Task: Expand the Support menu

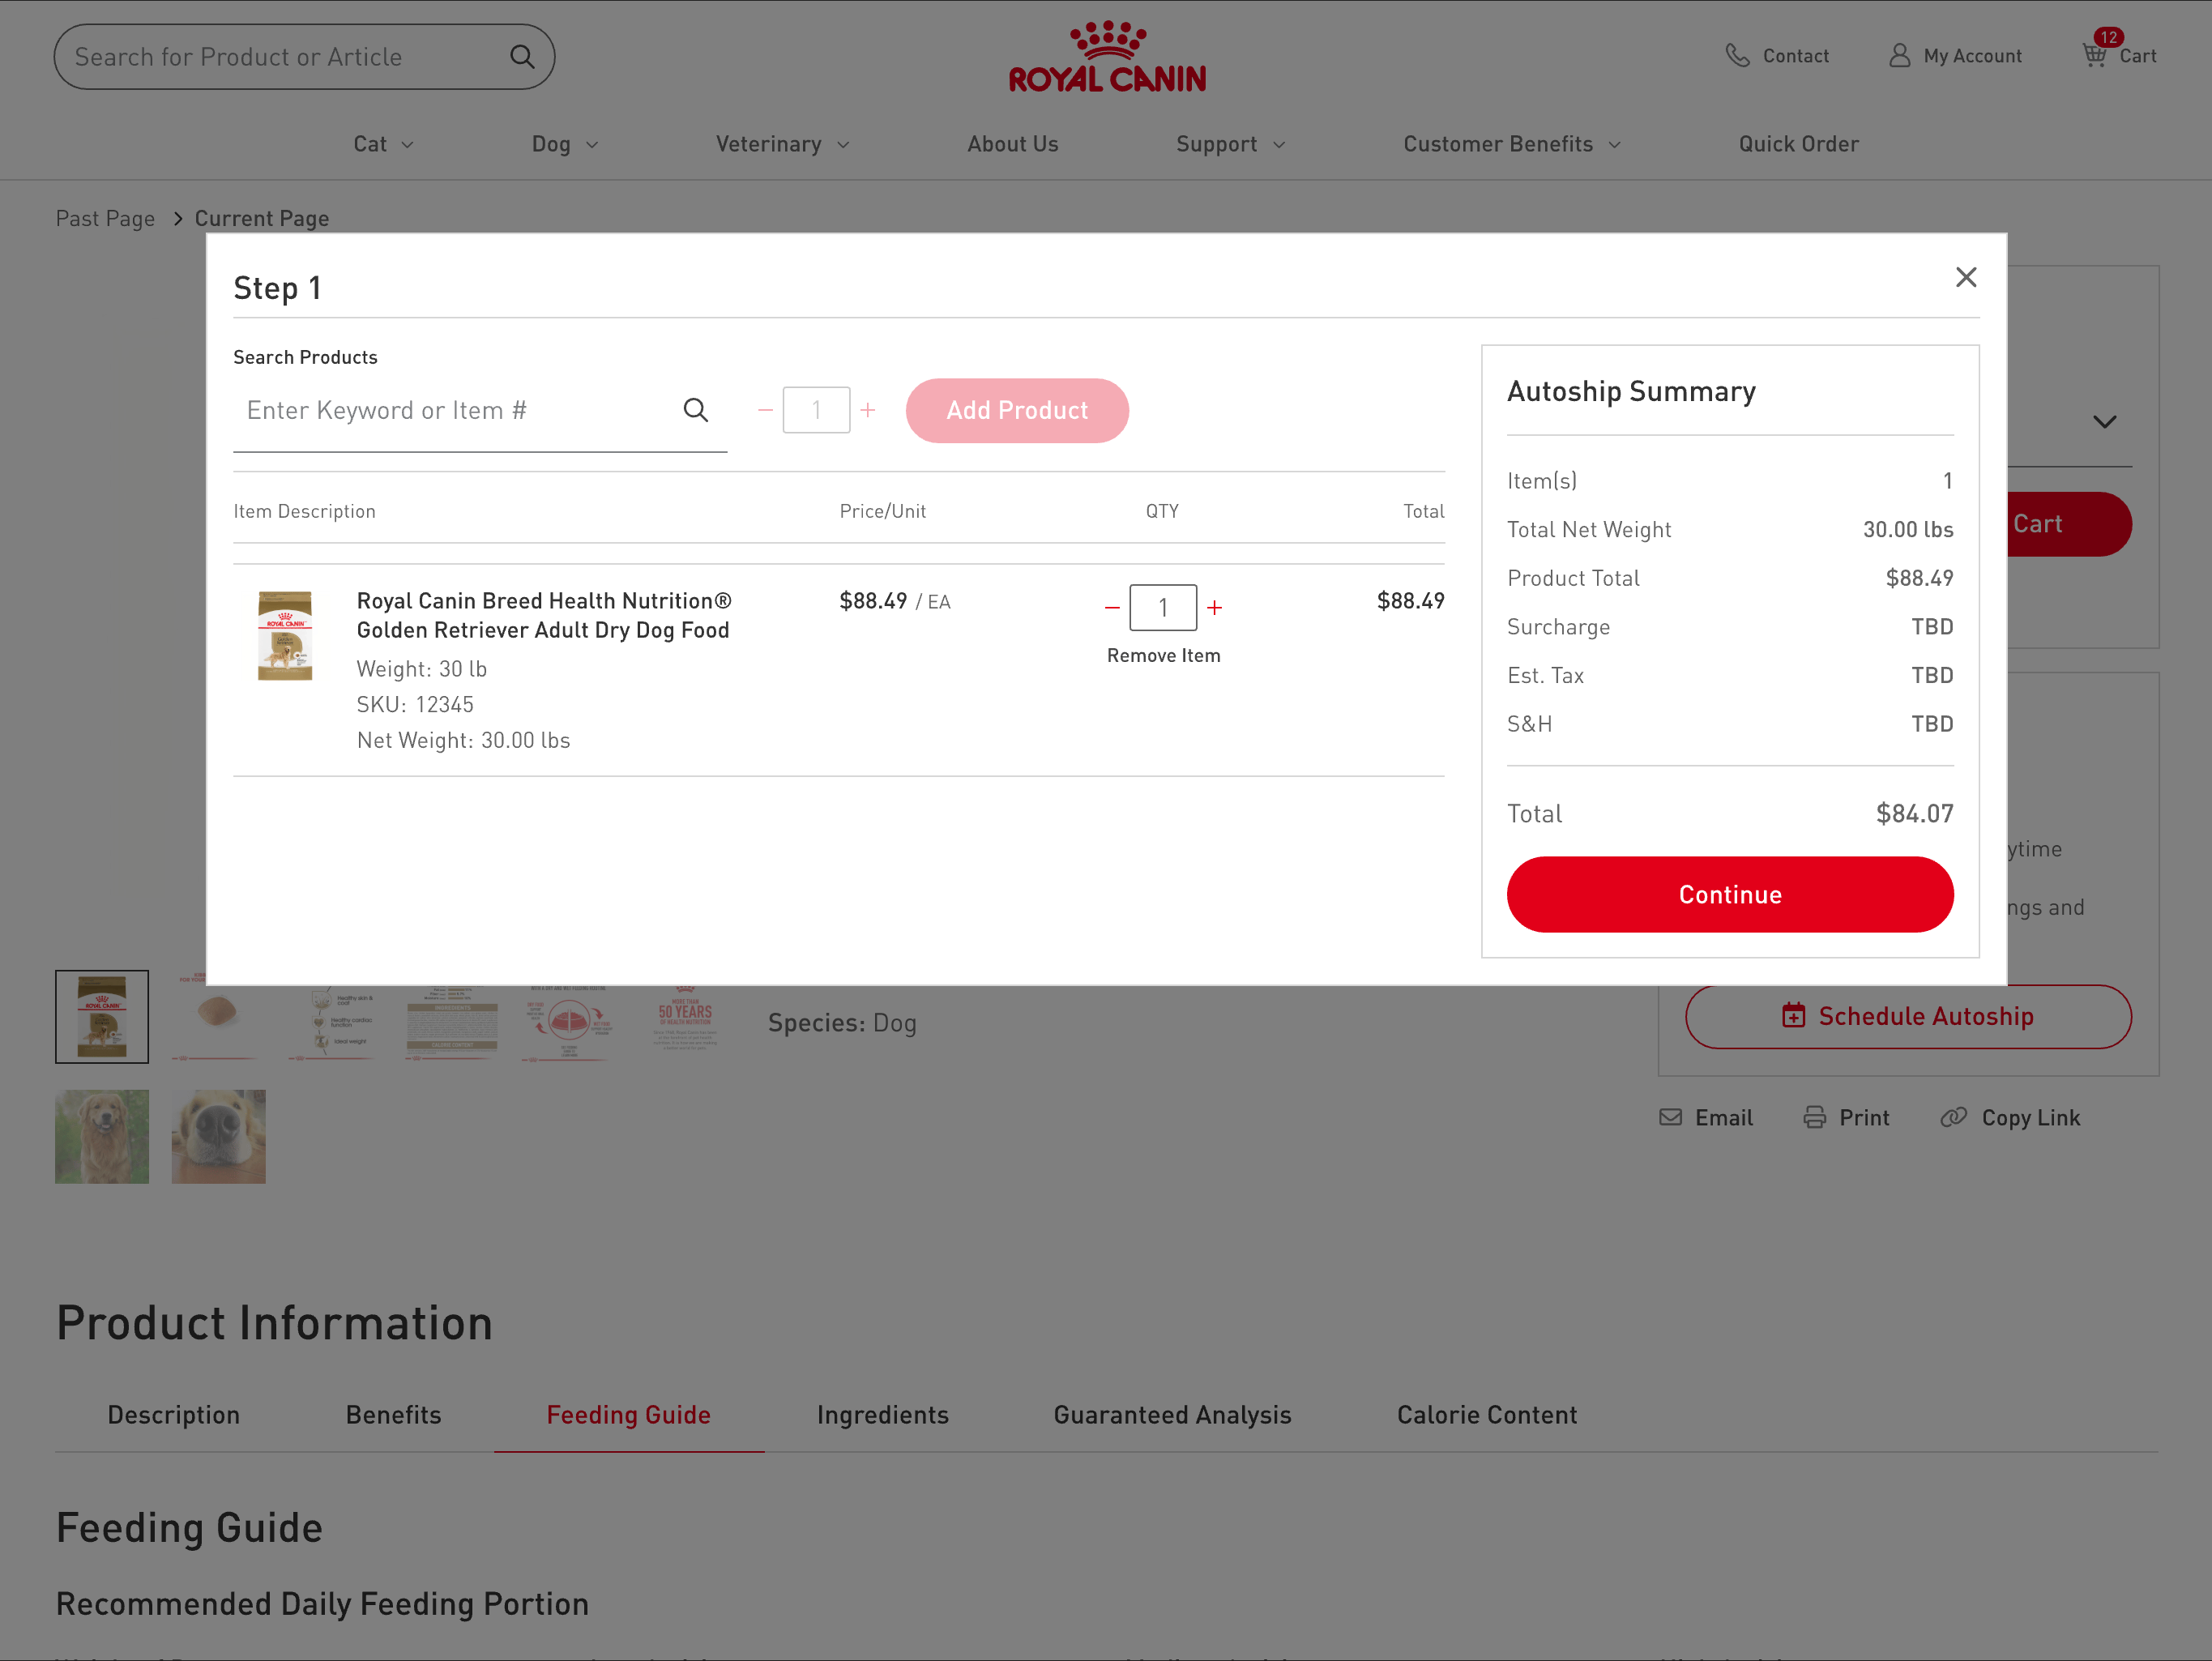Action: (1230, 144)
